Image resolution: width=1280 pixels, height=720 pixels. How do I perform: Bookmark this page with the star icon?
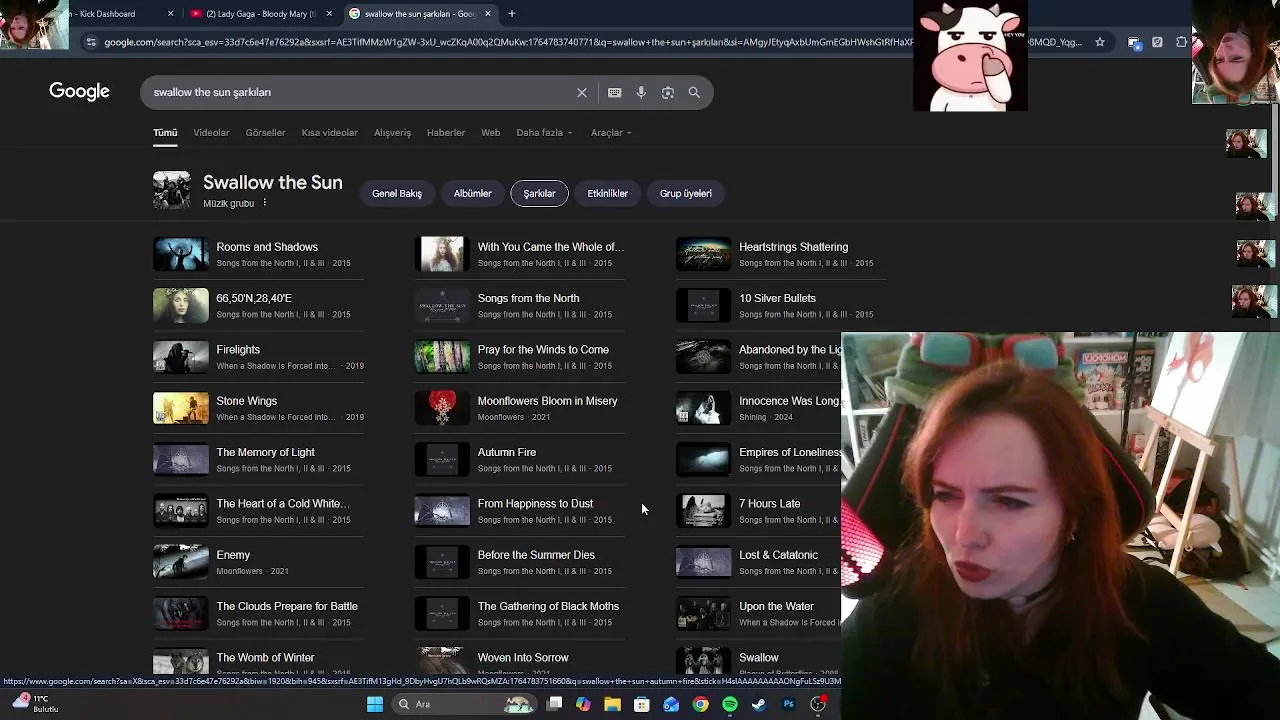tap(1100, 42)
